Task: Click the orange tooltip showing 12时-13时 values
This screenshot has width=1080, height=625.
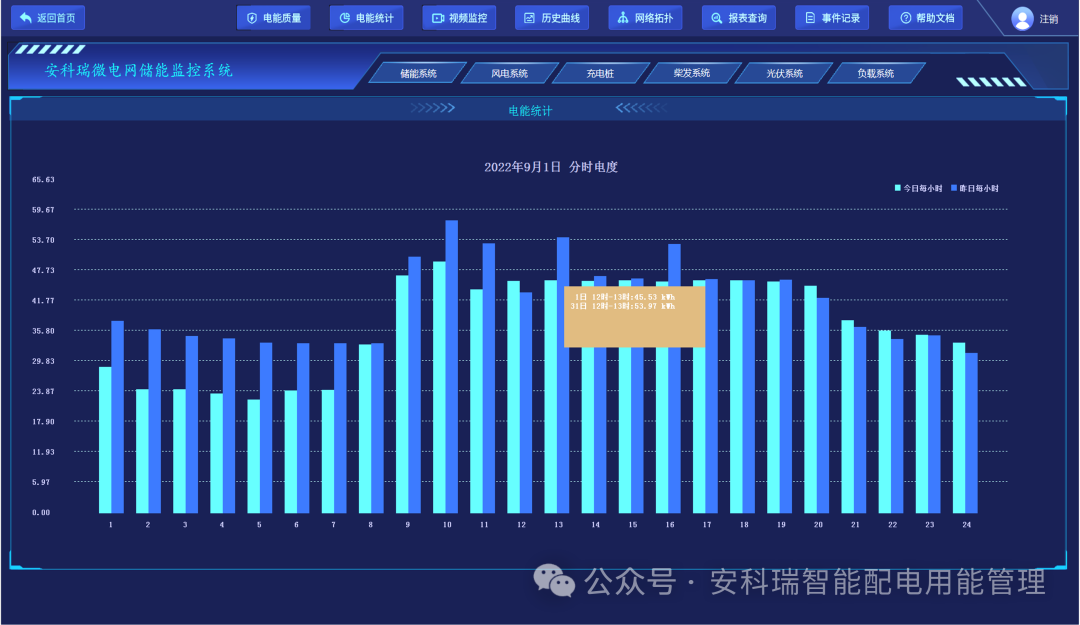Action: pos(634,316)
